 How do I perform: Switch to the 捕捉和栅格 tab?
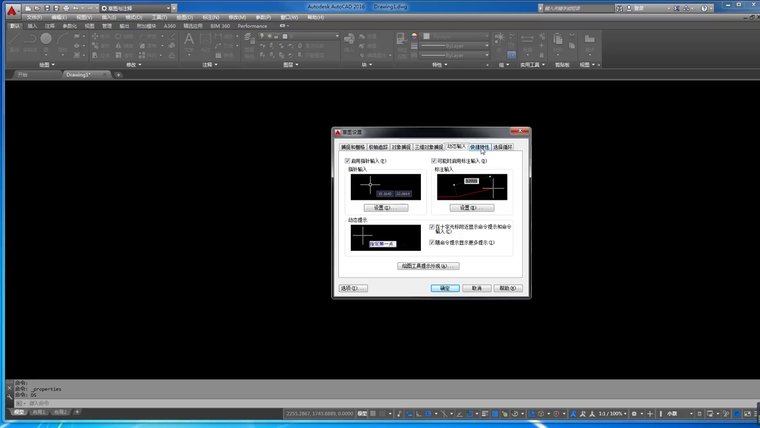coord(352,147)
